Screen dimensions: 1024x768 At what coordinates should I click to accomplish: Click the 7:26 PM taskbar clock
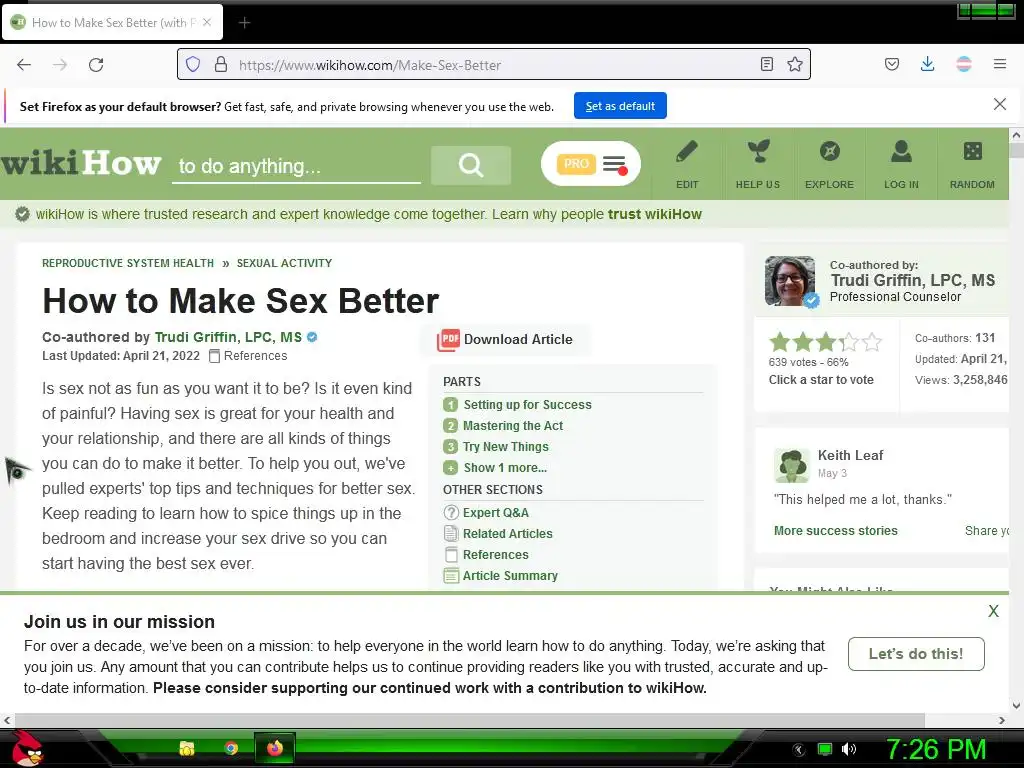tap(935, 750)
